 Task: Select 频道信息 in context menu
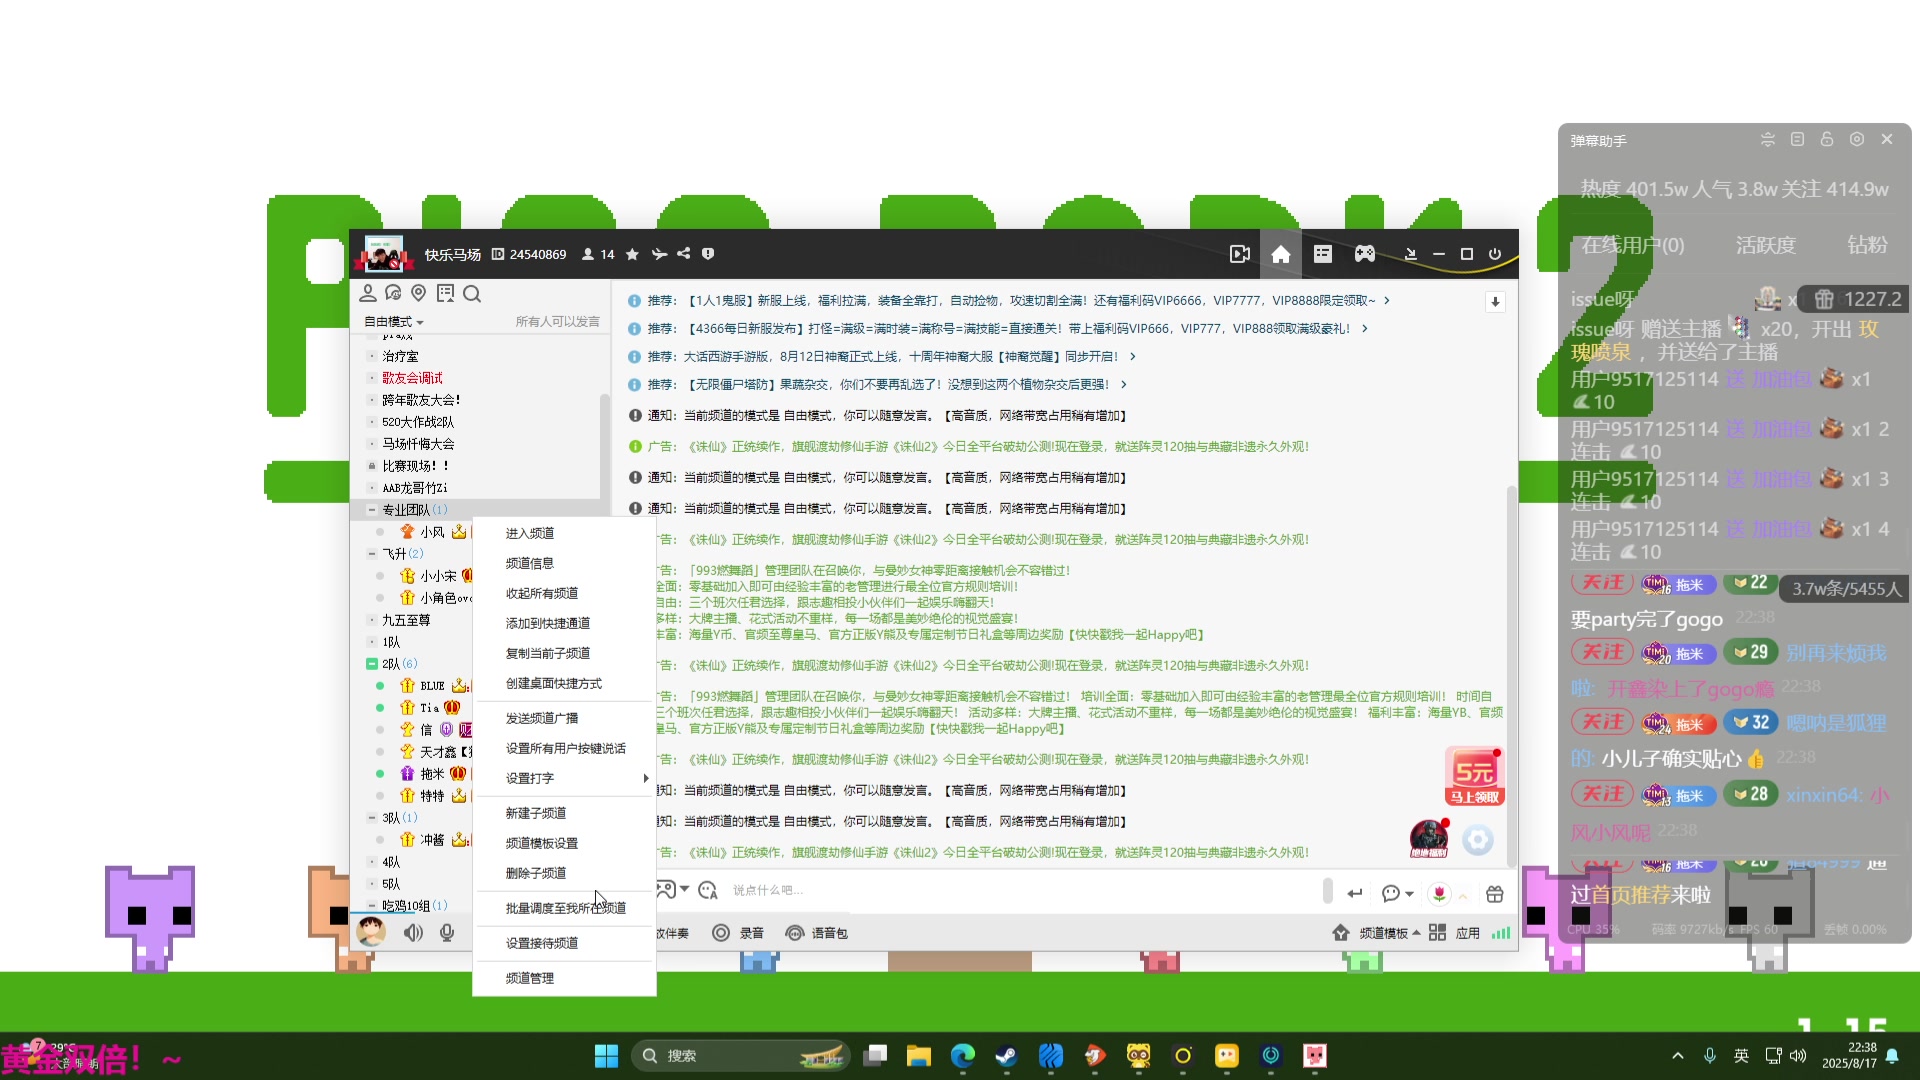[564, 563]
